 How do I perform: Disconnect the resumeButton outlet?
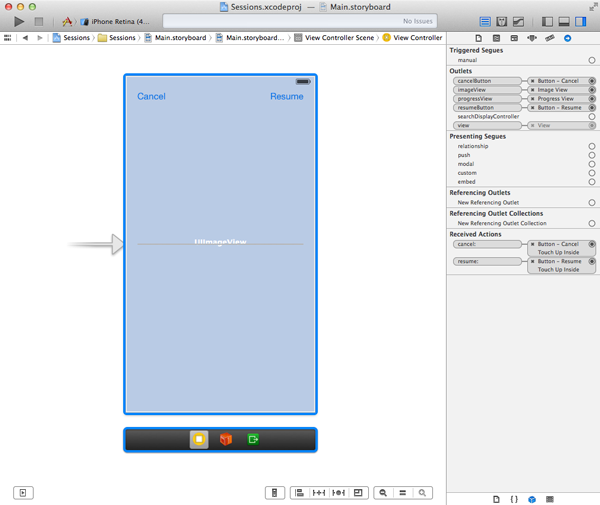(x=532, y=108)
